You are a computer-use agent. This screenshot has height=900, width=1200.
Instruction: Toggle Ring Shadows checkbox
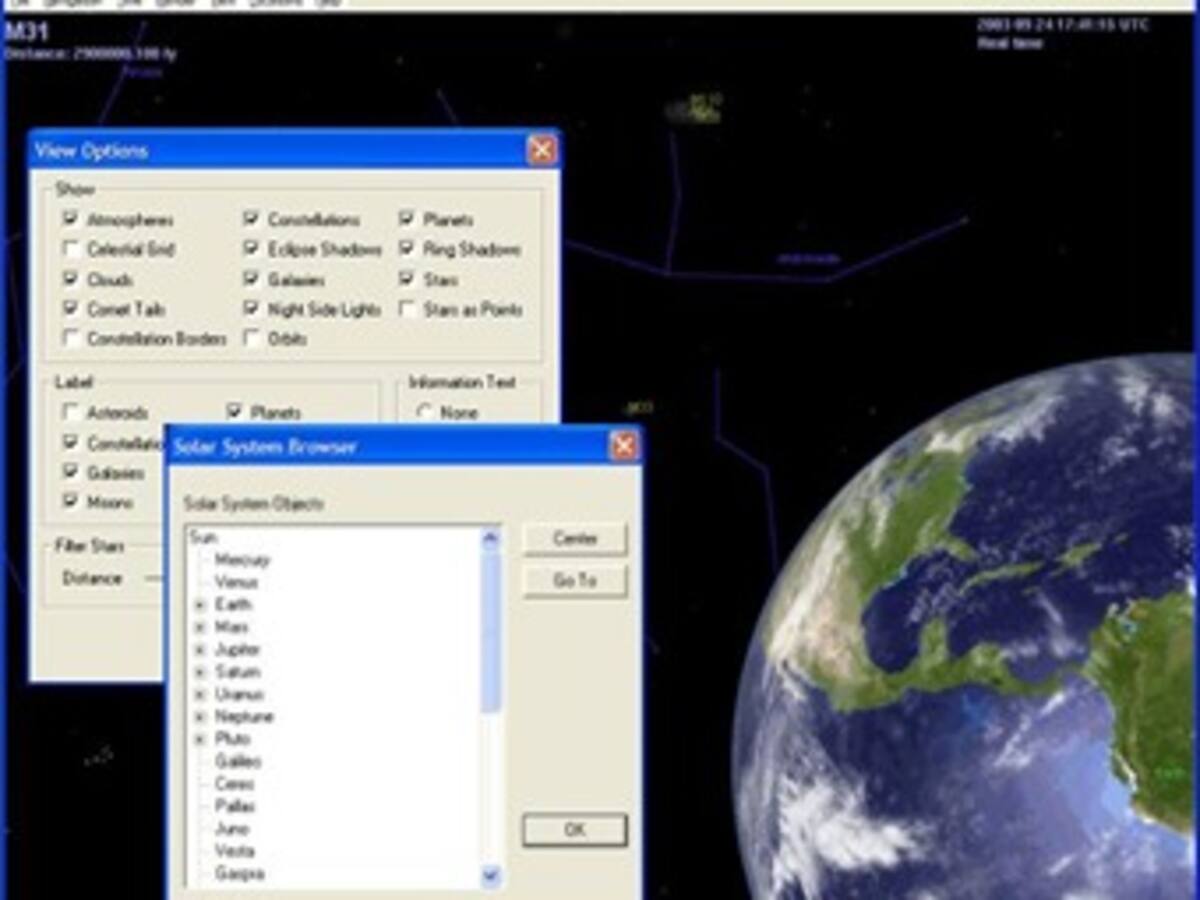(x=407, y=249)
